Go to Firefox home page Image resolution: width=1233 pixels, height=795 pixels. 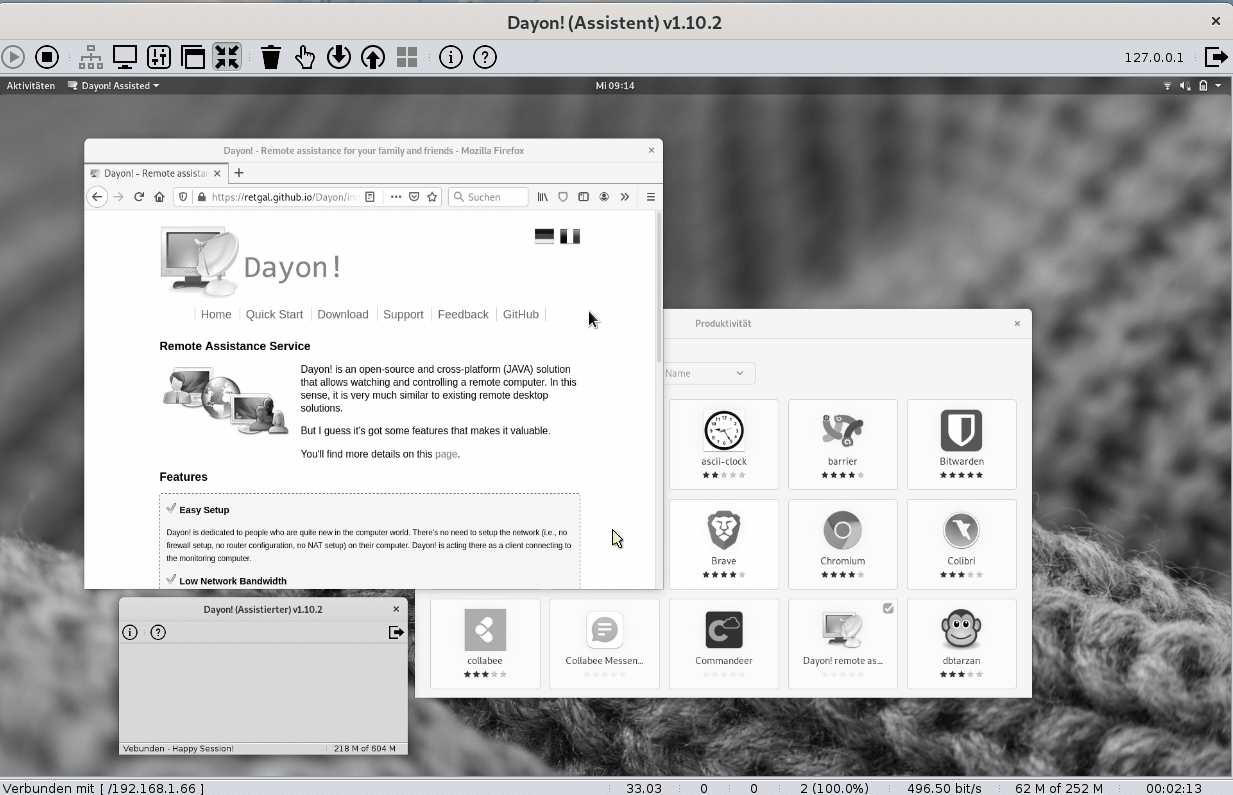(159, 197)
